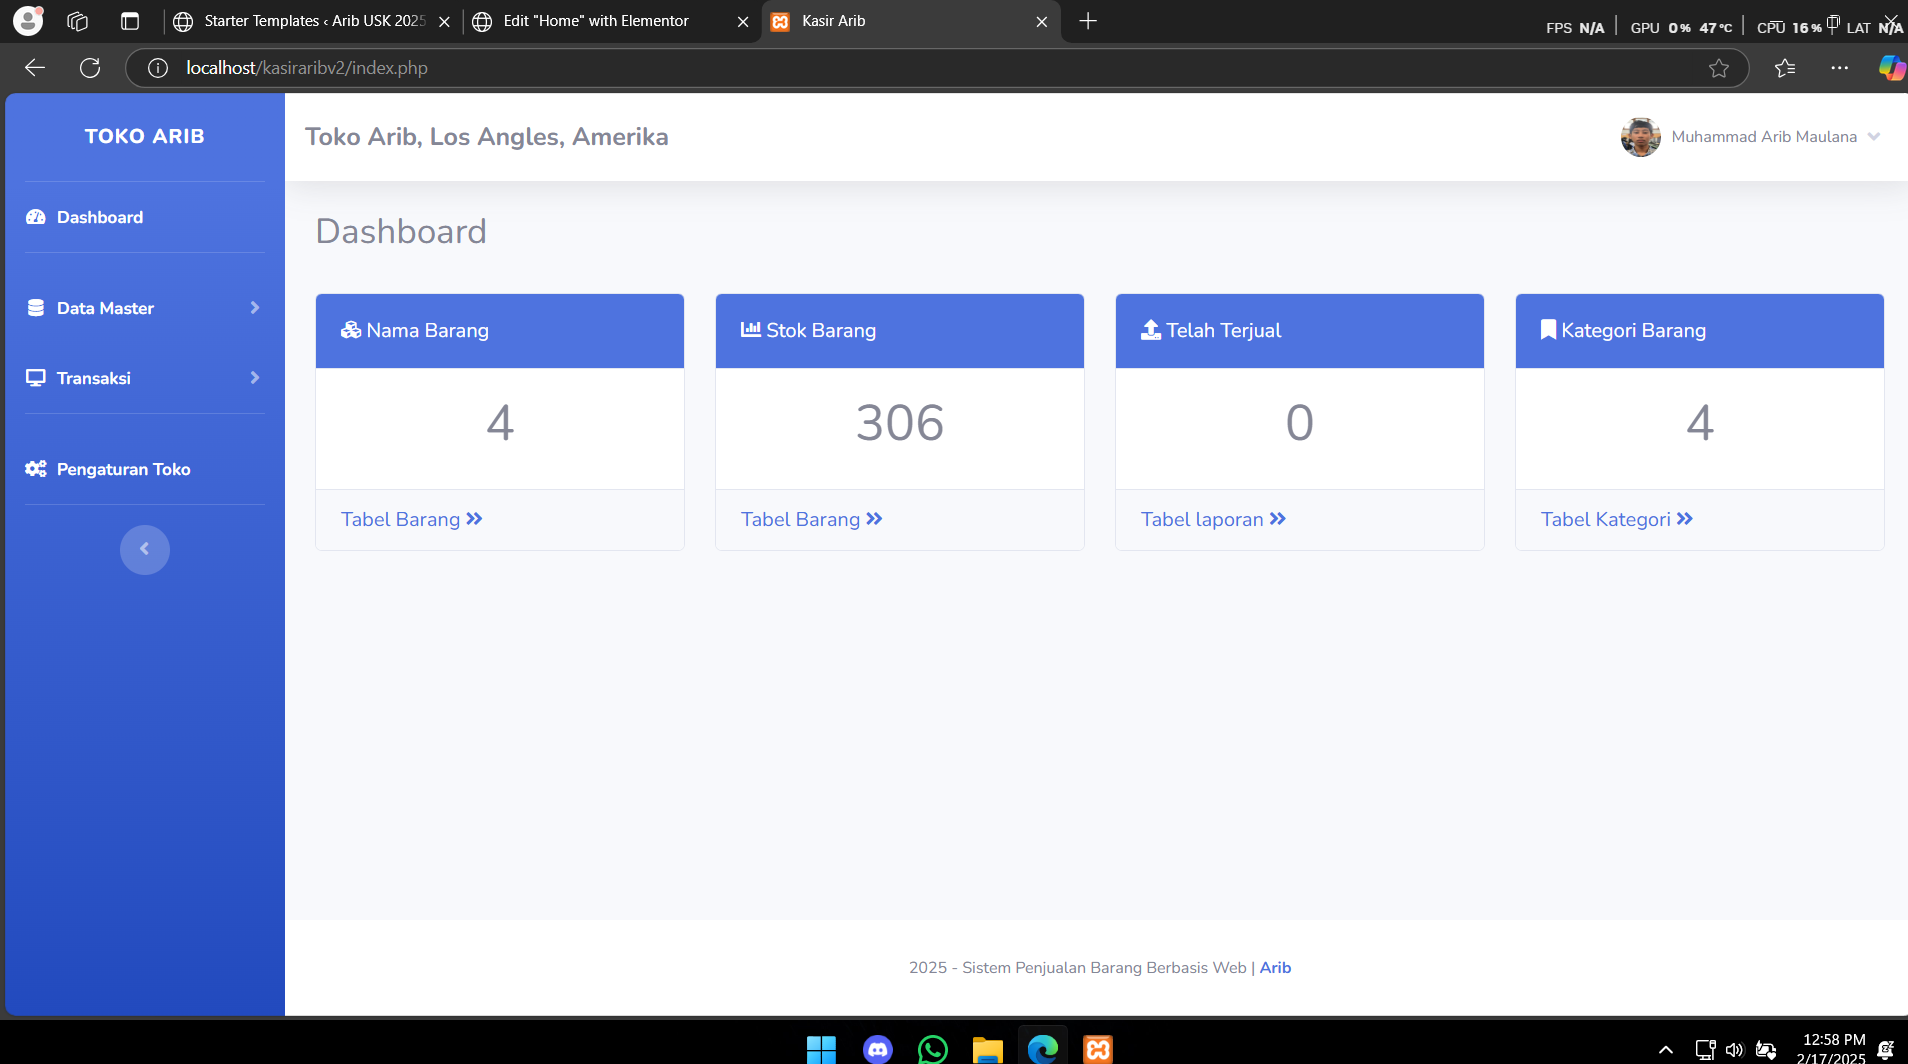The height and width of the screenshot is (1064, 1908).
Task: Collapse the sidebar with round toggle button
Action: pos(145,549)
